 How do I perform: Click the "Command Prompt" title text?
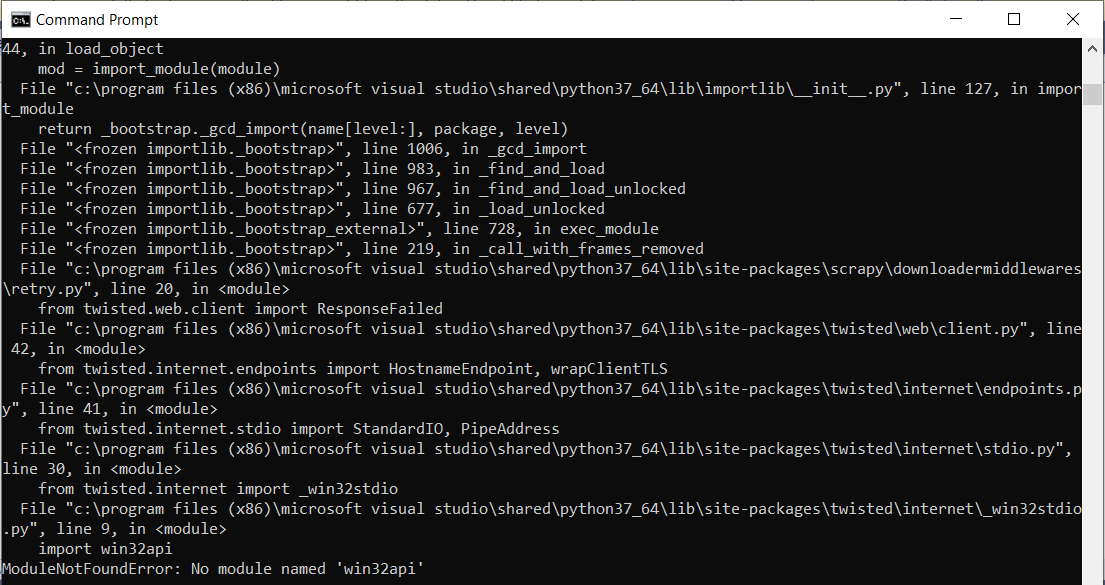(97, 19)
